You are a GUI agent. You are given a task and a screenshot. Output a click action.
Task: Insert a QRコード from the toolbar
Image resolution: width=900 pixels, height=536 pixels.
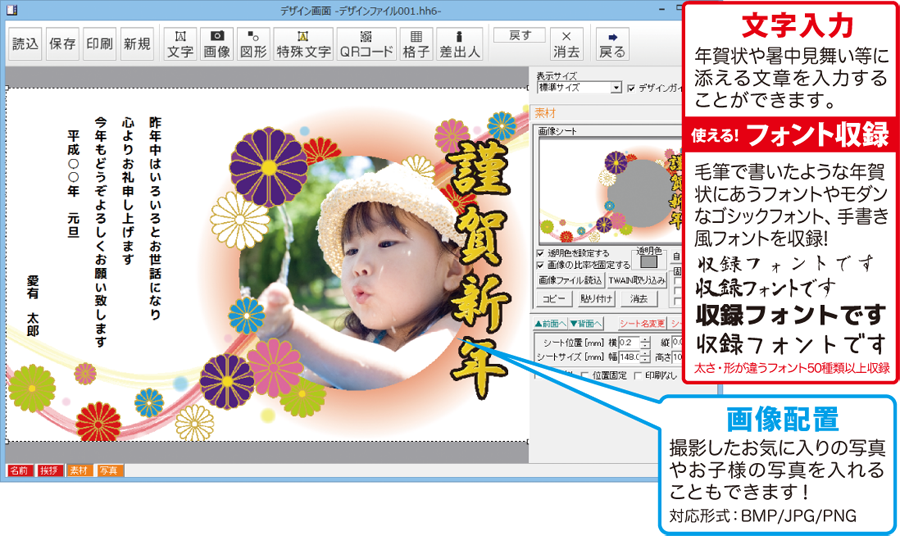point(364,43)
